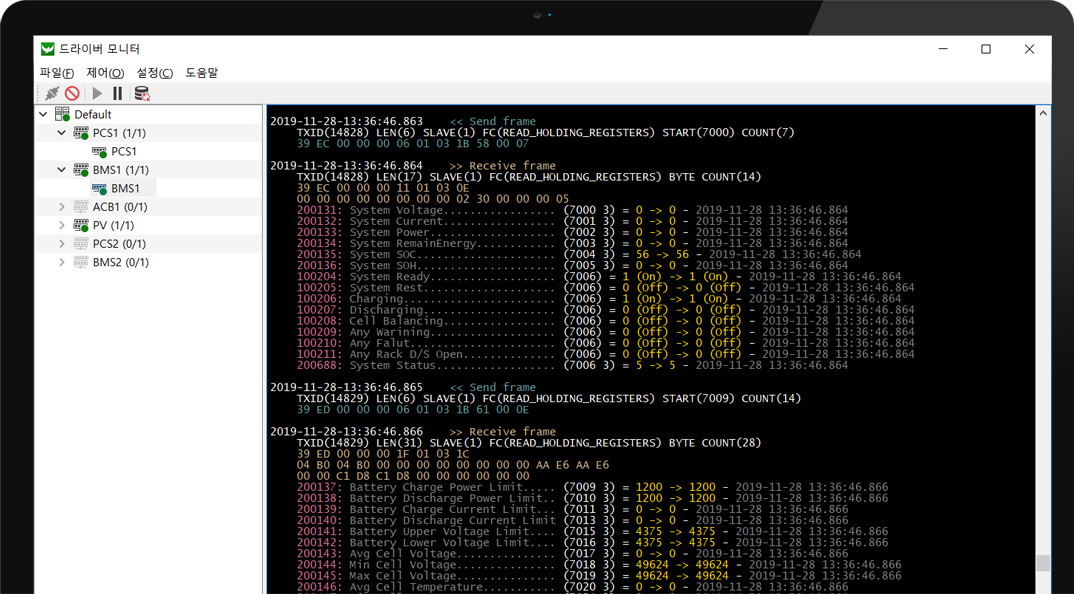Viewport: 1074px width, 594px height.
Task: Click the ACB1 (0/1) channel icon
Action: [x=81, y=207]
